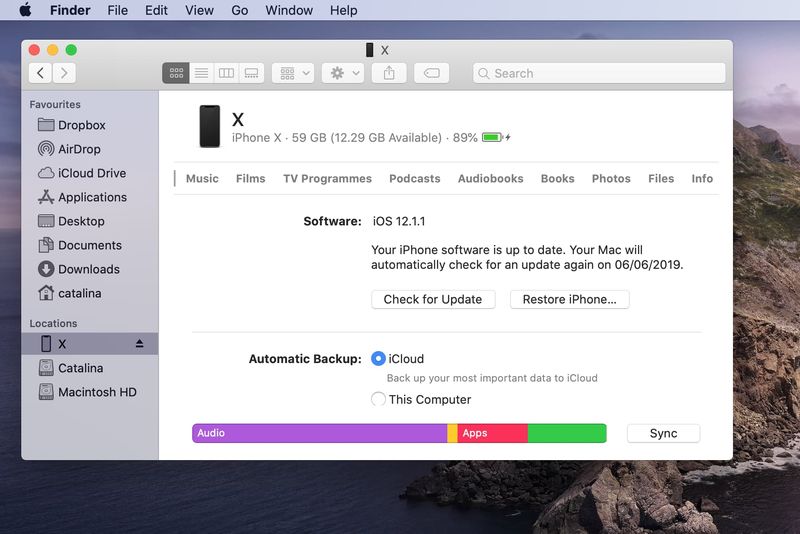Switch to the Photos tab

coord(611,179)
